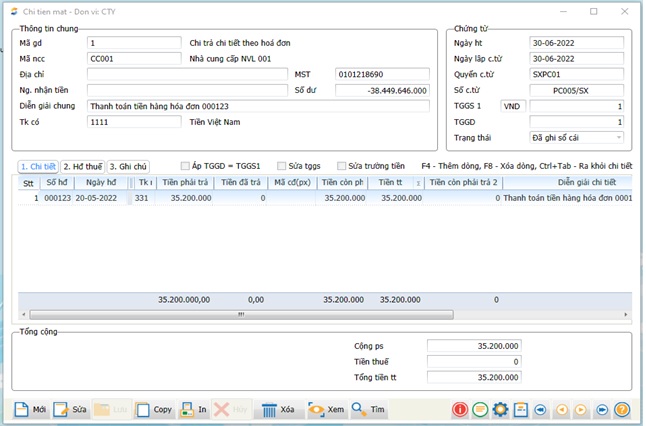
Task: Toggle the Sửa tggs checkbox
Action: click(281, 166)
